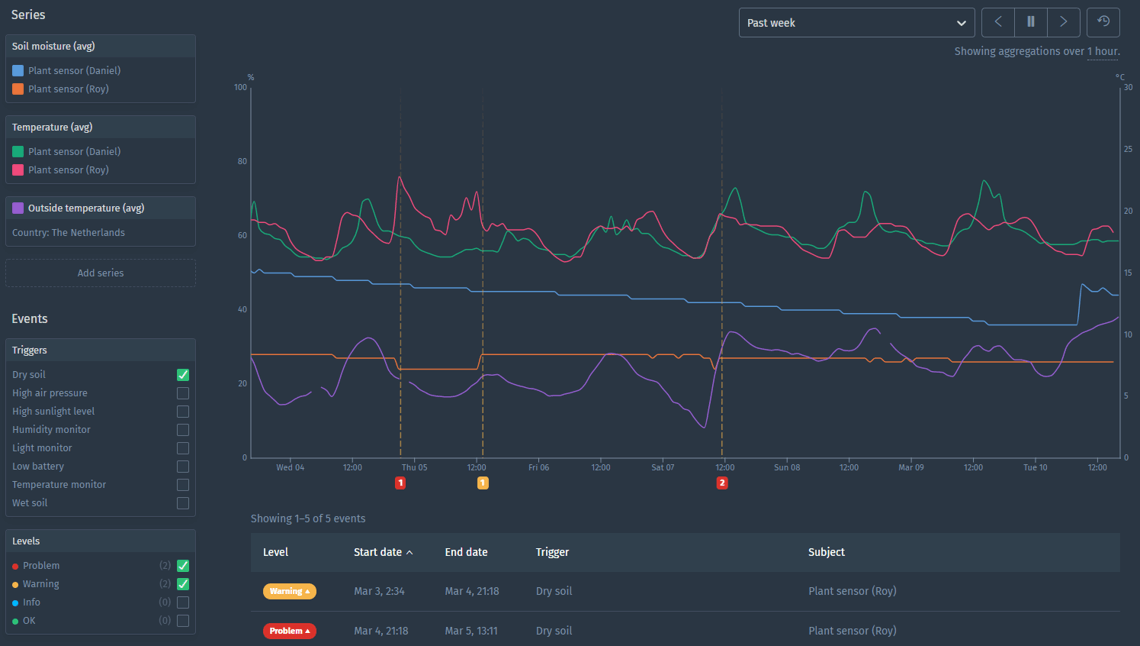This screenshot has height=646, width=1140.
Task: Click the Warning level badge in table
Action: tap(289, 591)
